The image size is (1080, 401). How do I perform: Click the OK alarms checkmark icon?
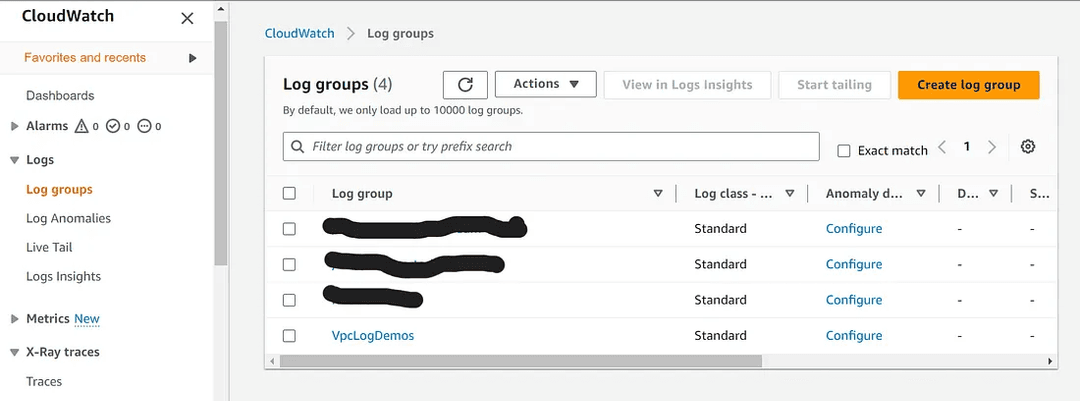113,126
